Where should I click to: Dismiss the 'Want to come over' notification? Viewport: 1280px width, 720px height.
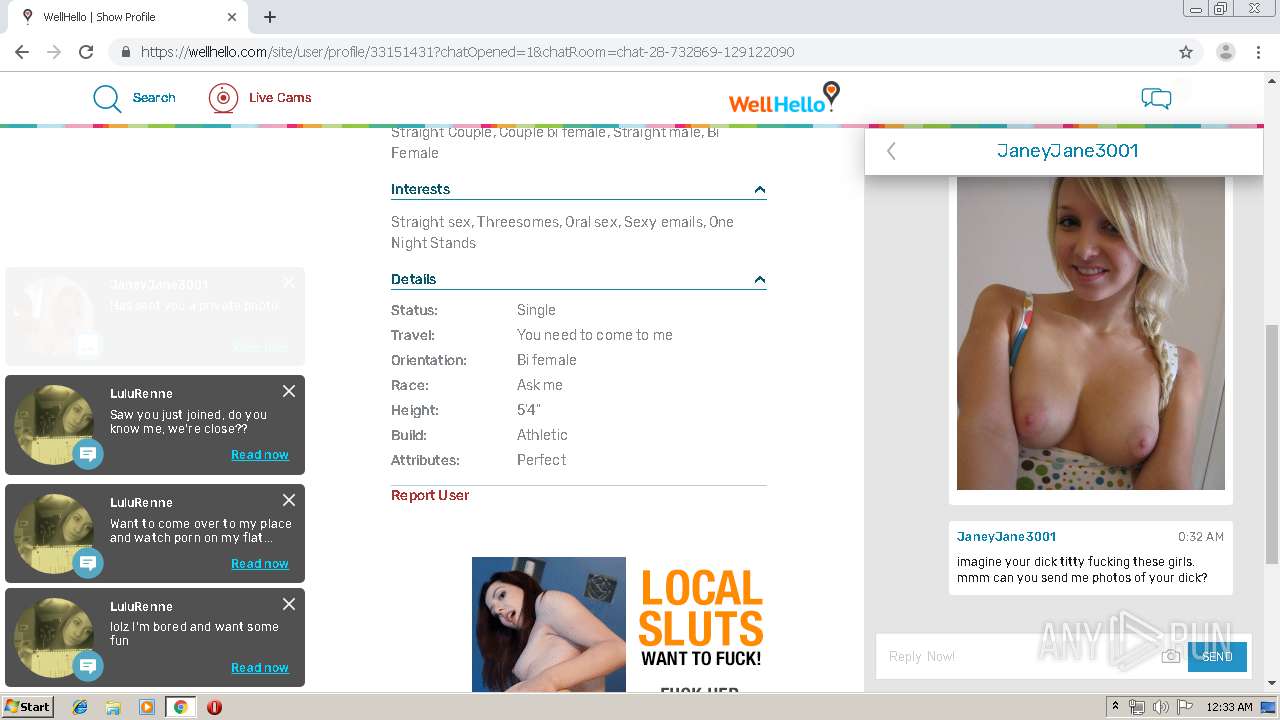[289, 500]
